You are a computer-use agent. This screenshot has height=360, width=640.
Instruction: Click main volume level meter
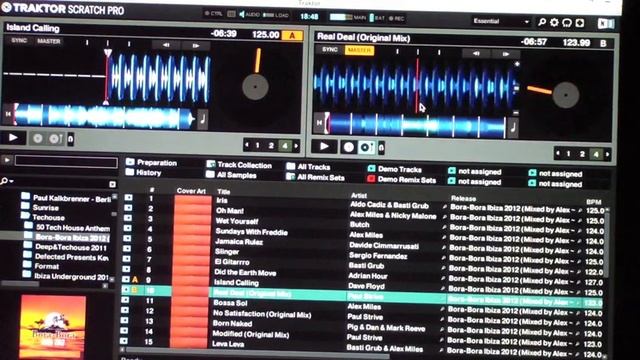pos(341,17)
